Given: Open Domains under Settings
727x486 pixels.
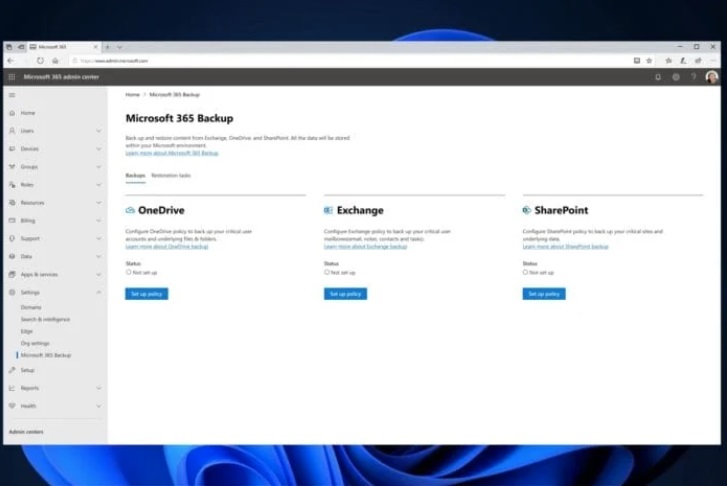Looking at the screenshot, I should (31, 307).
